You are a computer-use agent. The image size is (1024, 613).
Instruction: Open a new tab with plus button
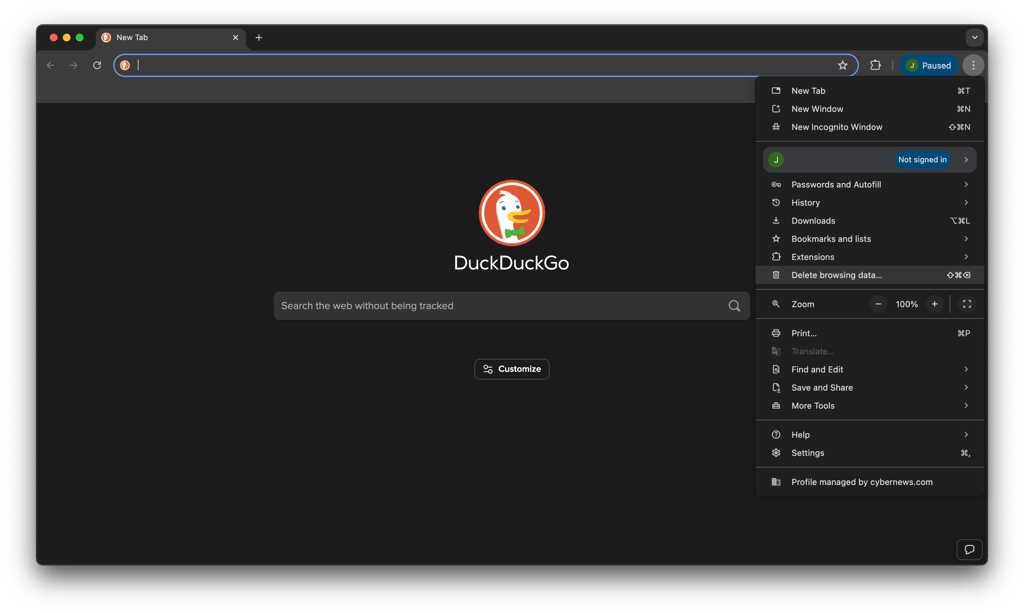tap(259, 38)
